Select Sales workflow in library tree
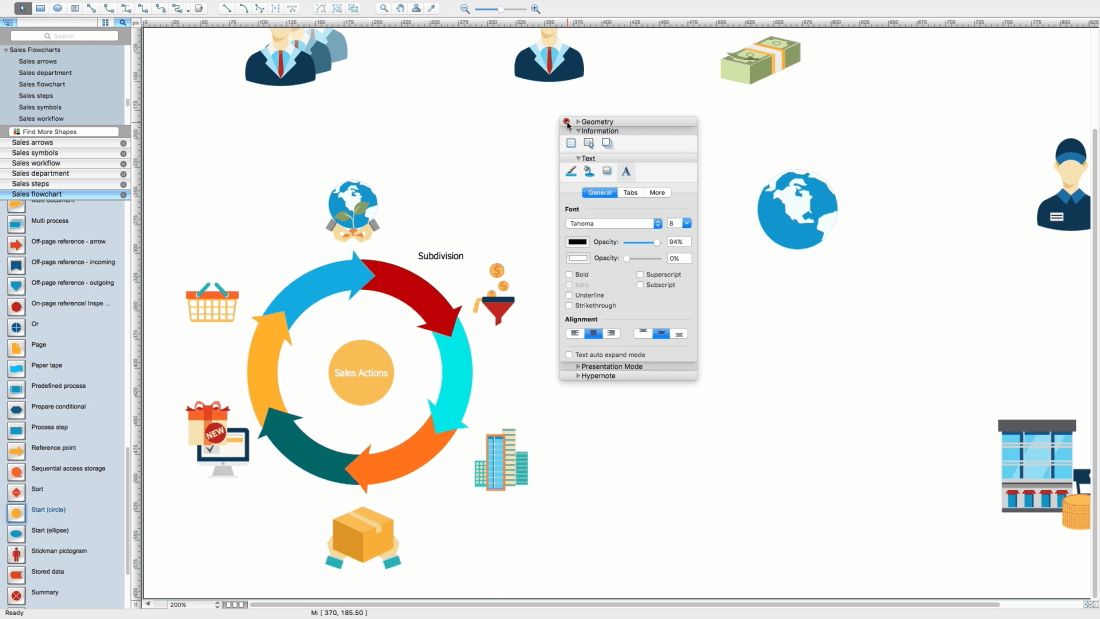The image size is (1100, 619). click(41, 119)
